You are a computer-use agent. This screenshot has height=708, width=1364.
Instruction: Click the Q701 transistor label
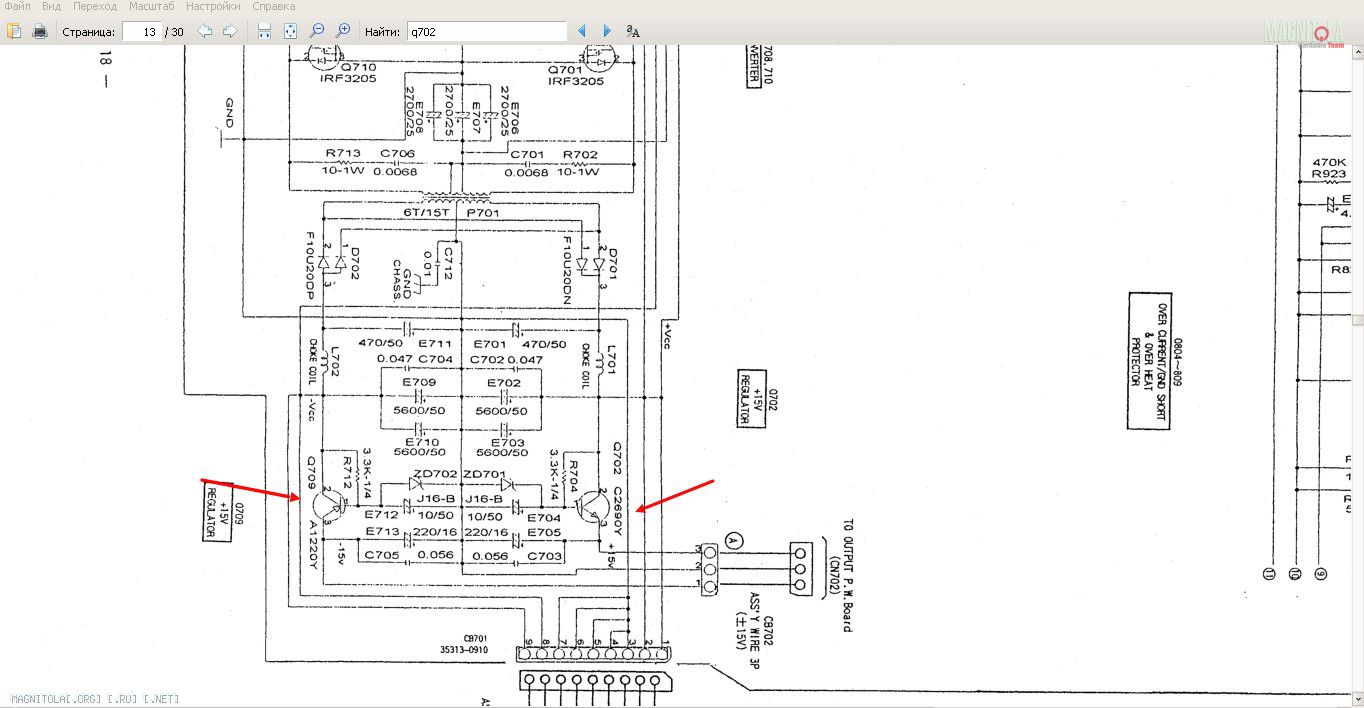click(x=566, y=69)
